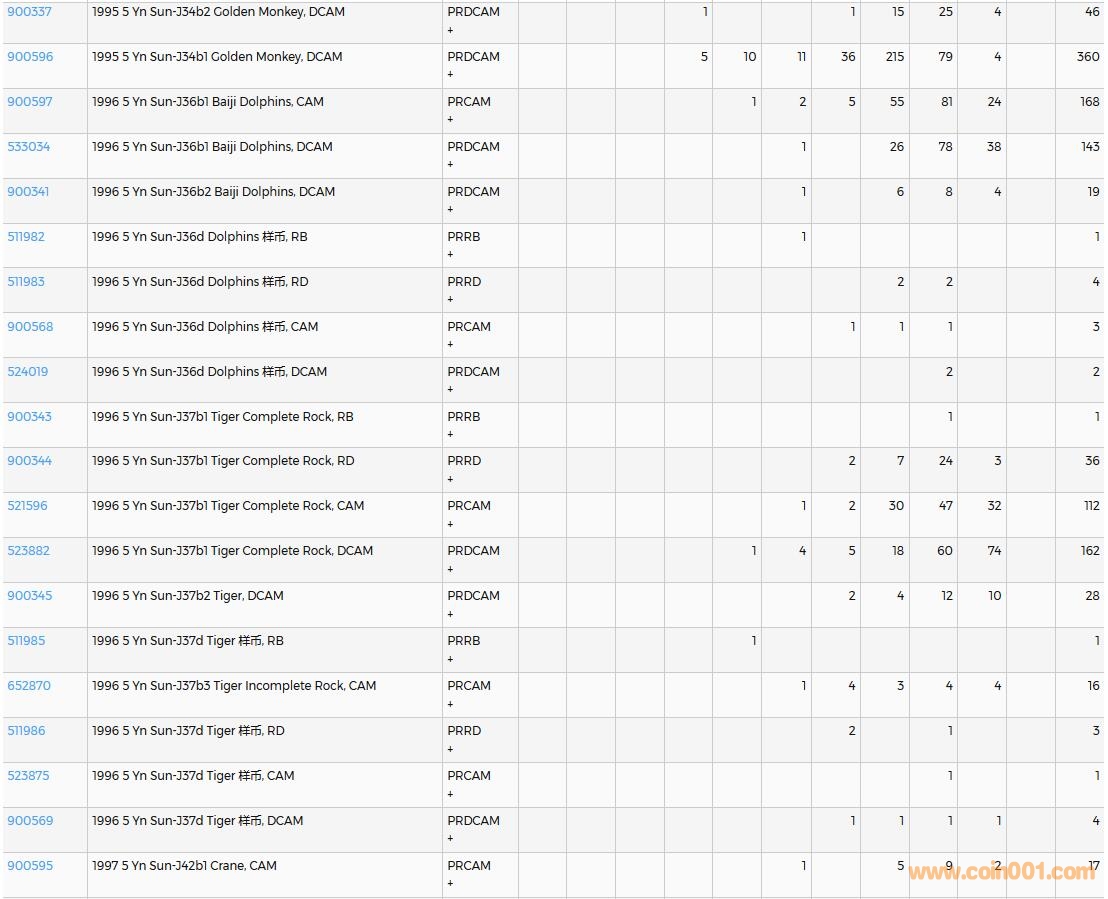Expand plus under PRRB in 511982 row
1108x899 pixels.
tap(450, 255)
